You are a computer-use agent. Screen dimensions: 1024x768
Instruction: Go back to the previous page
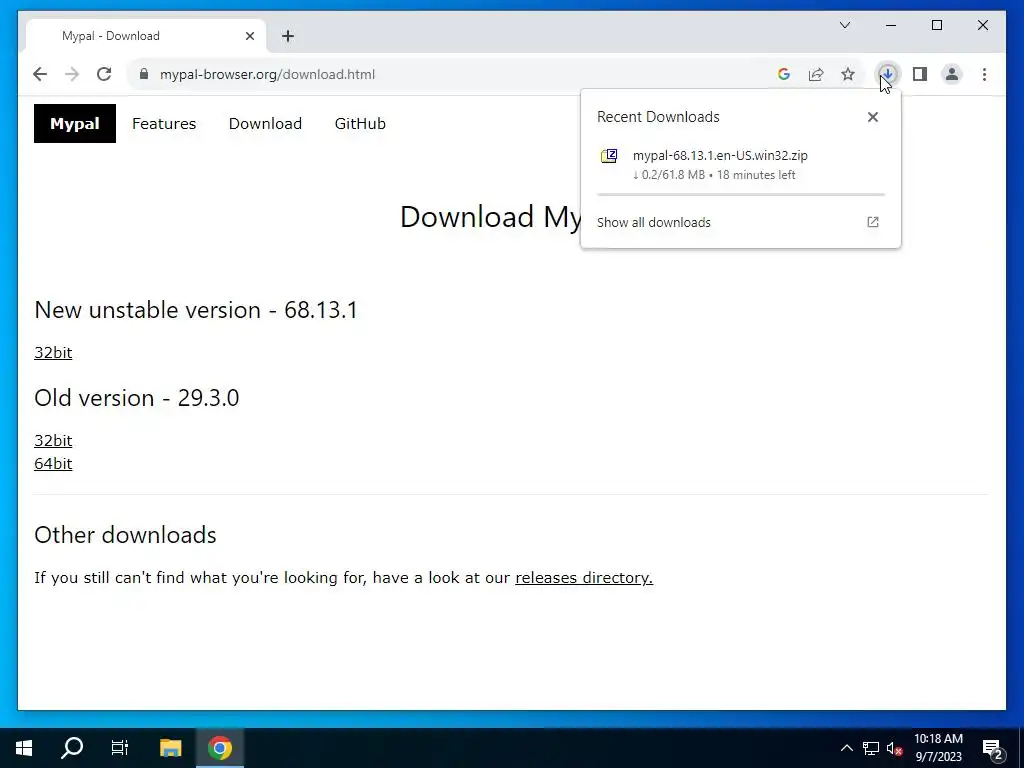(x=40, y=74)
